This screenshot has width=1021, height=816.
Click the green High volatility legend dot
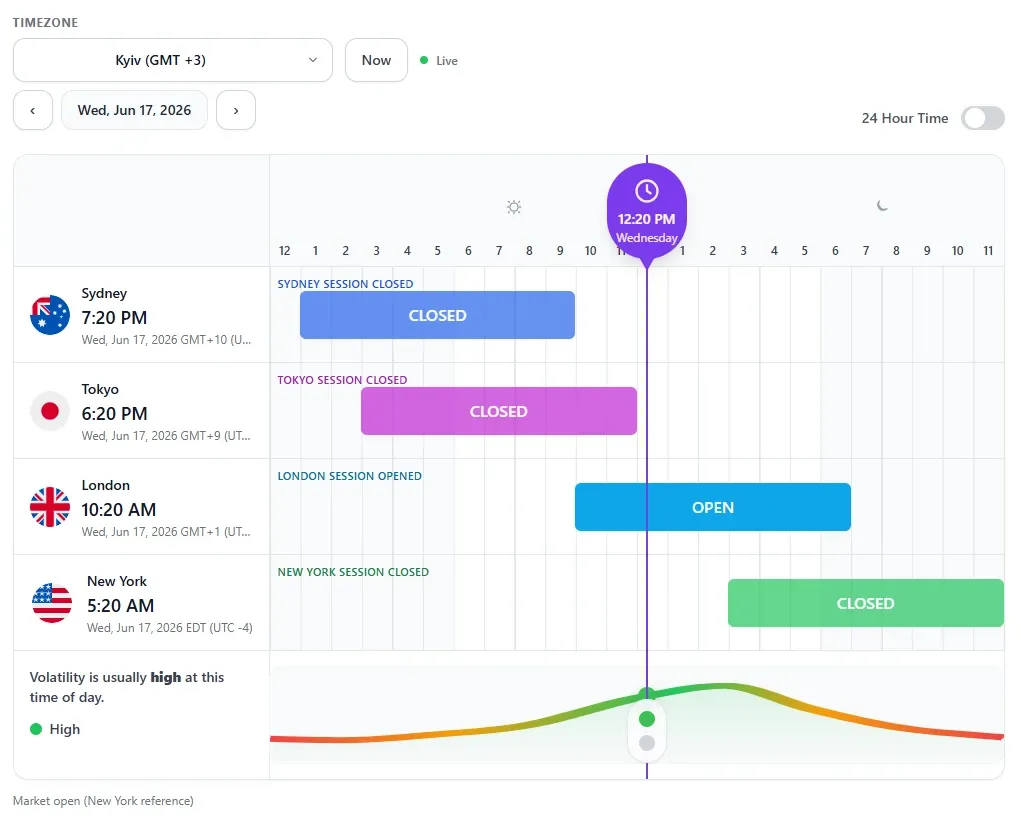(x=36, y=729)
